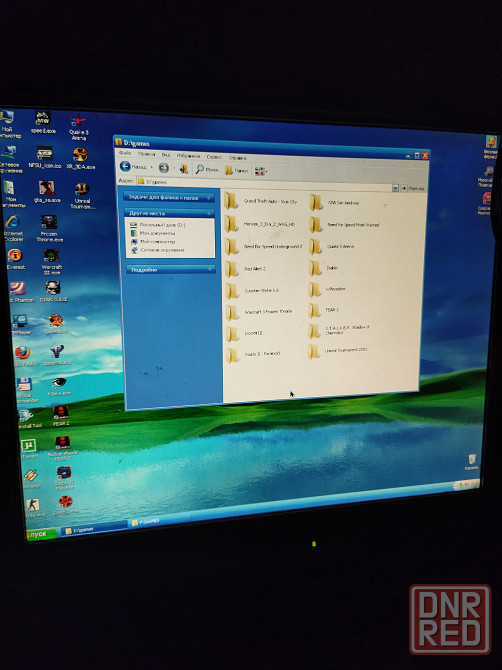
Task: Open the Heroes_3 folder
Action: pyautogui.click(x=260, y=223)
